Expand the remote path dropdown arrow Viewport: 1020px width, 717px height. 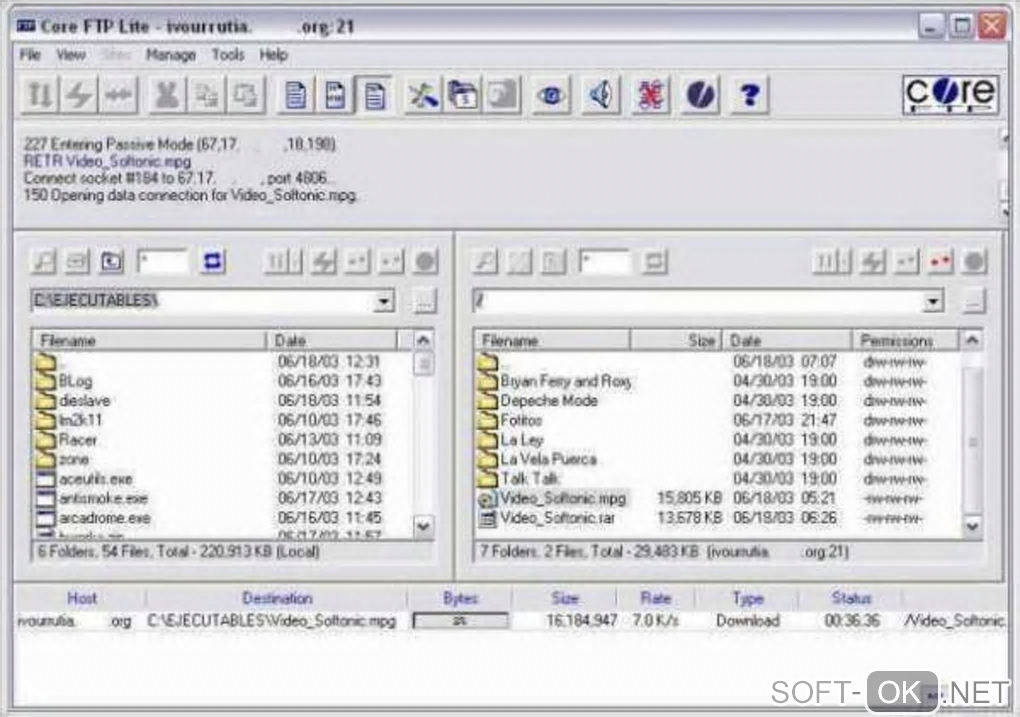click(x=933, y=301)
